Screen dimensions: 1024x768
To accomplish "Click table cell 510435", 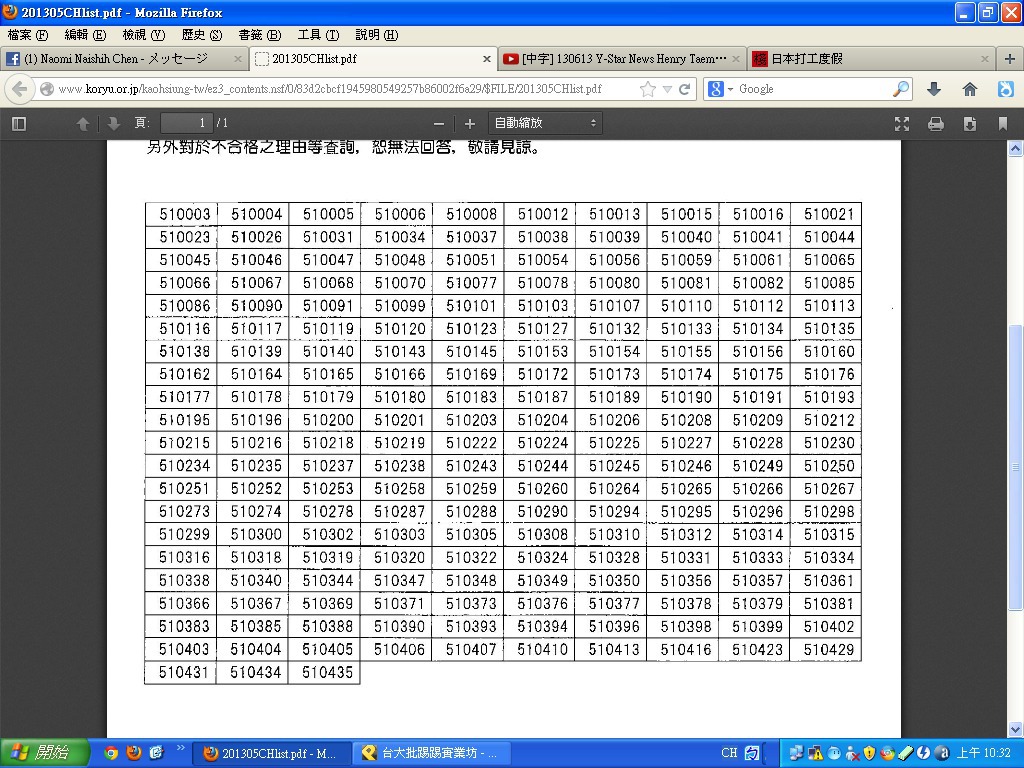I will point(325,673).
